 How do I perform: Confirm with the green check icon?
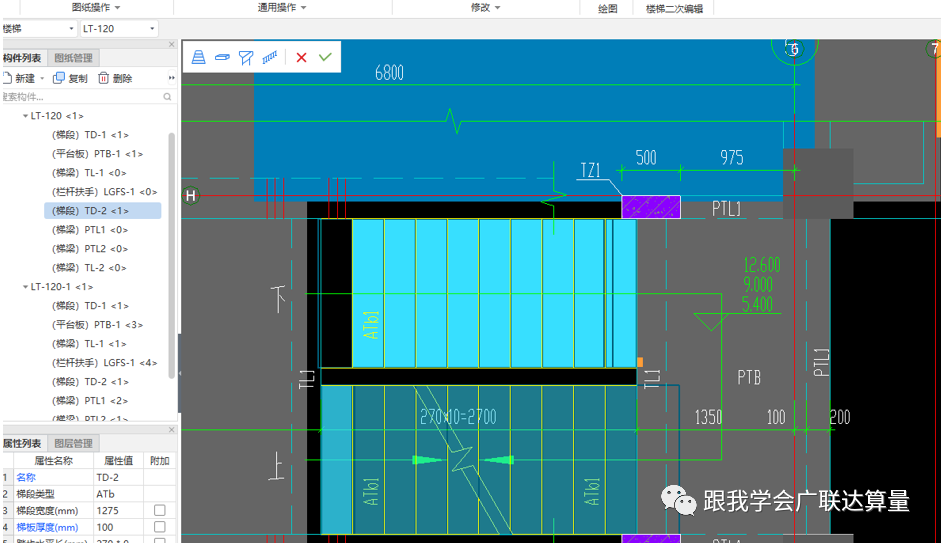pyautogui.click(x=325, y=57)
